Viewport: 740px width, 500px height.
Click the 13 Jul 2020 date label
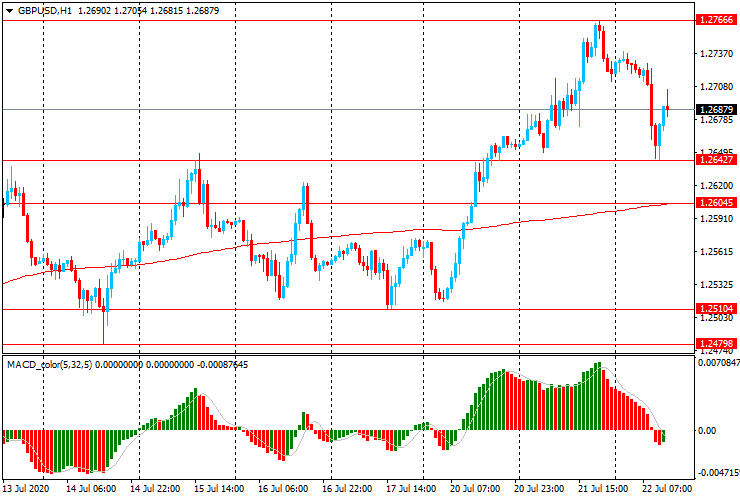[x=26, y=488]
